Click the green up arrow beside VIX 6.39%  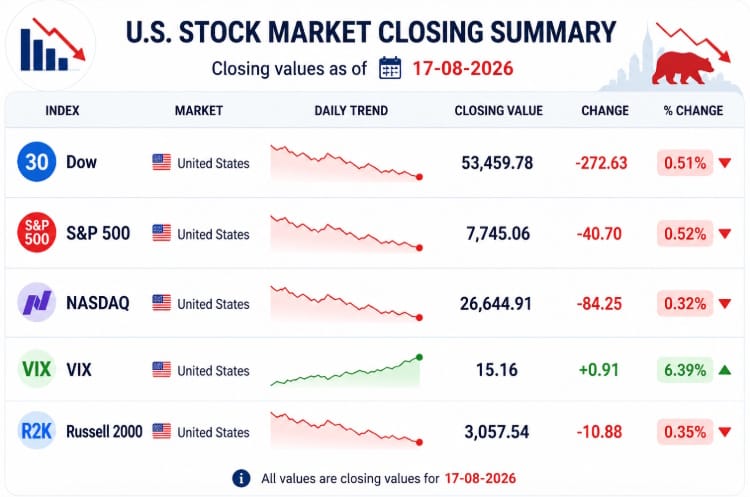tap(725, 370)
